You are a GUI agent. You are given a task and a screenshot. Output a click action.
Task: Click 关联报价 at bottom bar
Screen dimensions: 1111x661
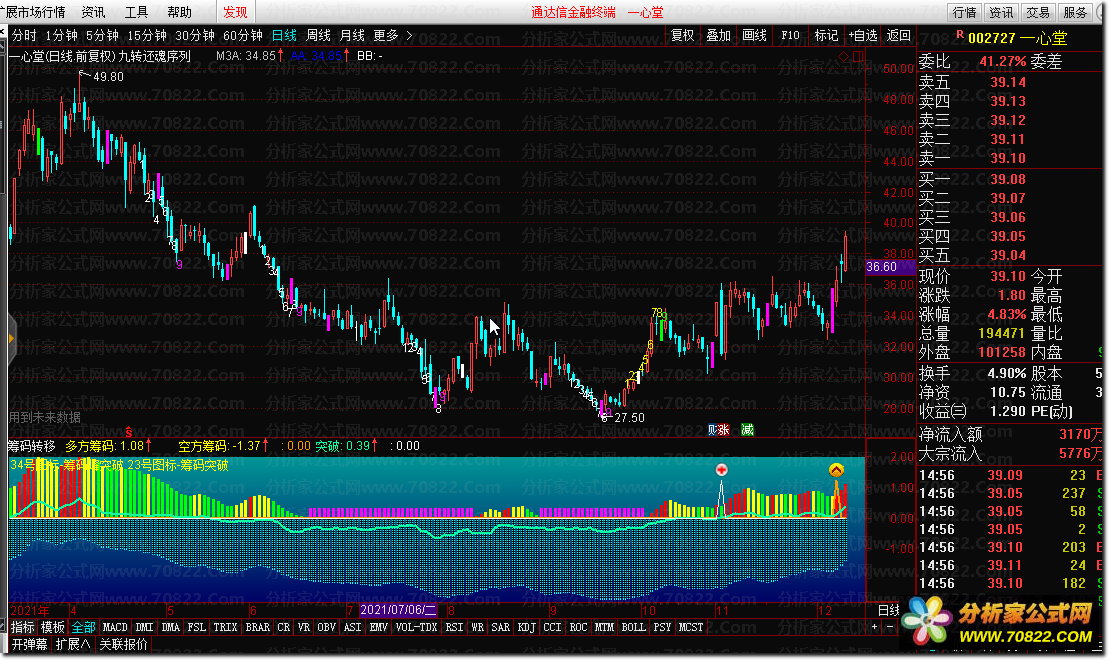tap(123, 644)
